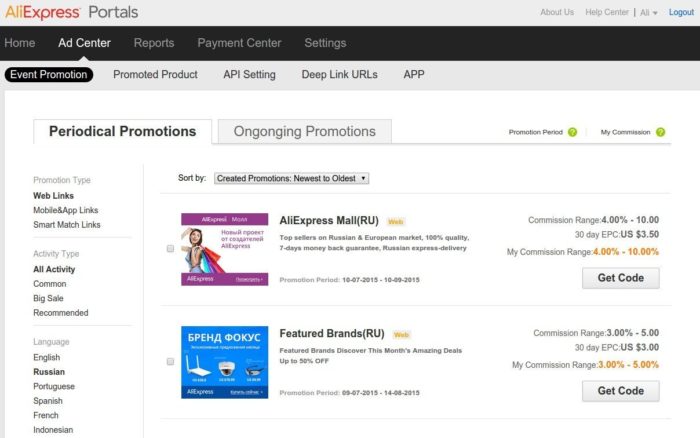This screenshot has height=438, width=700.
Task: Click the Promotion Period 09-07-2015 dates
Action: pos(381,393)
